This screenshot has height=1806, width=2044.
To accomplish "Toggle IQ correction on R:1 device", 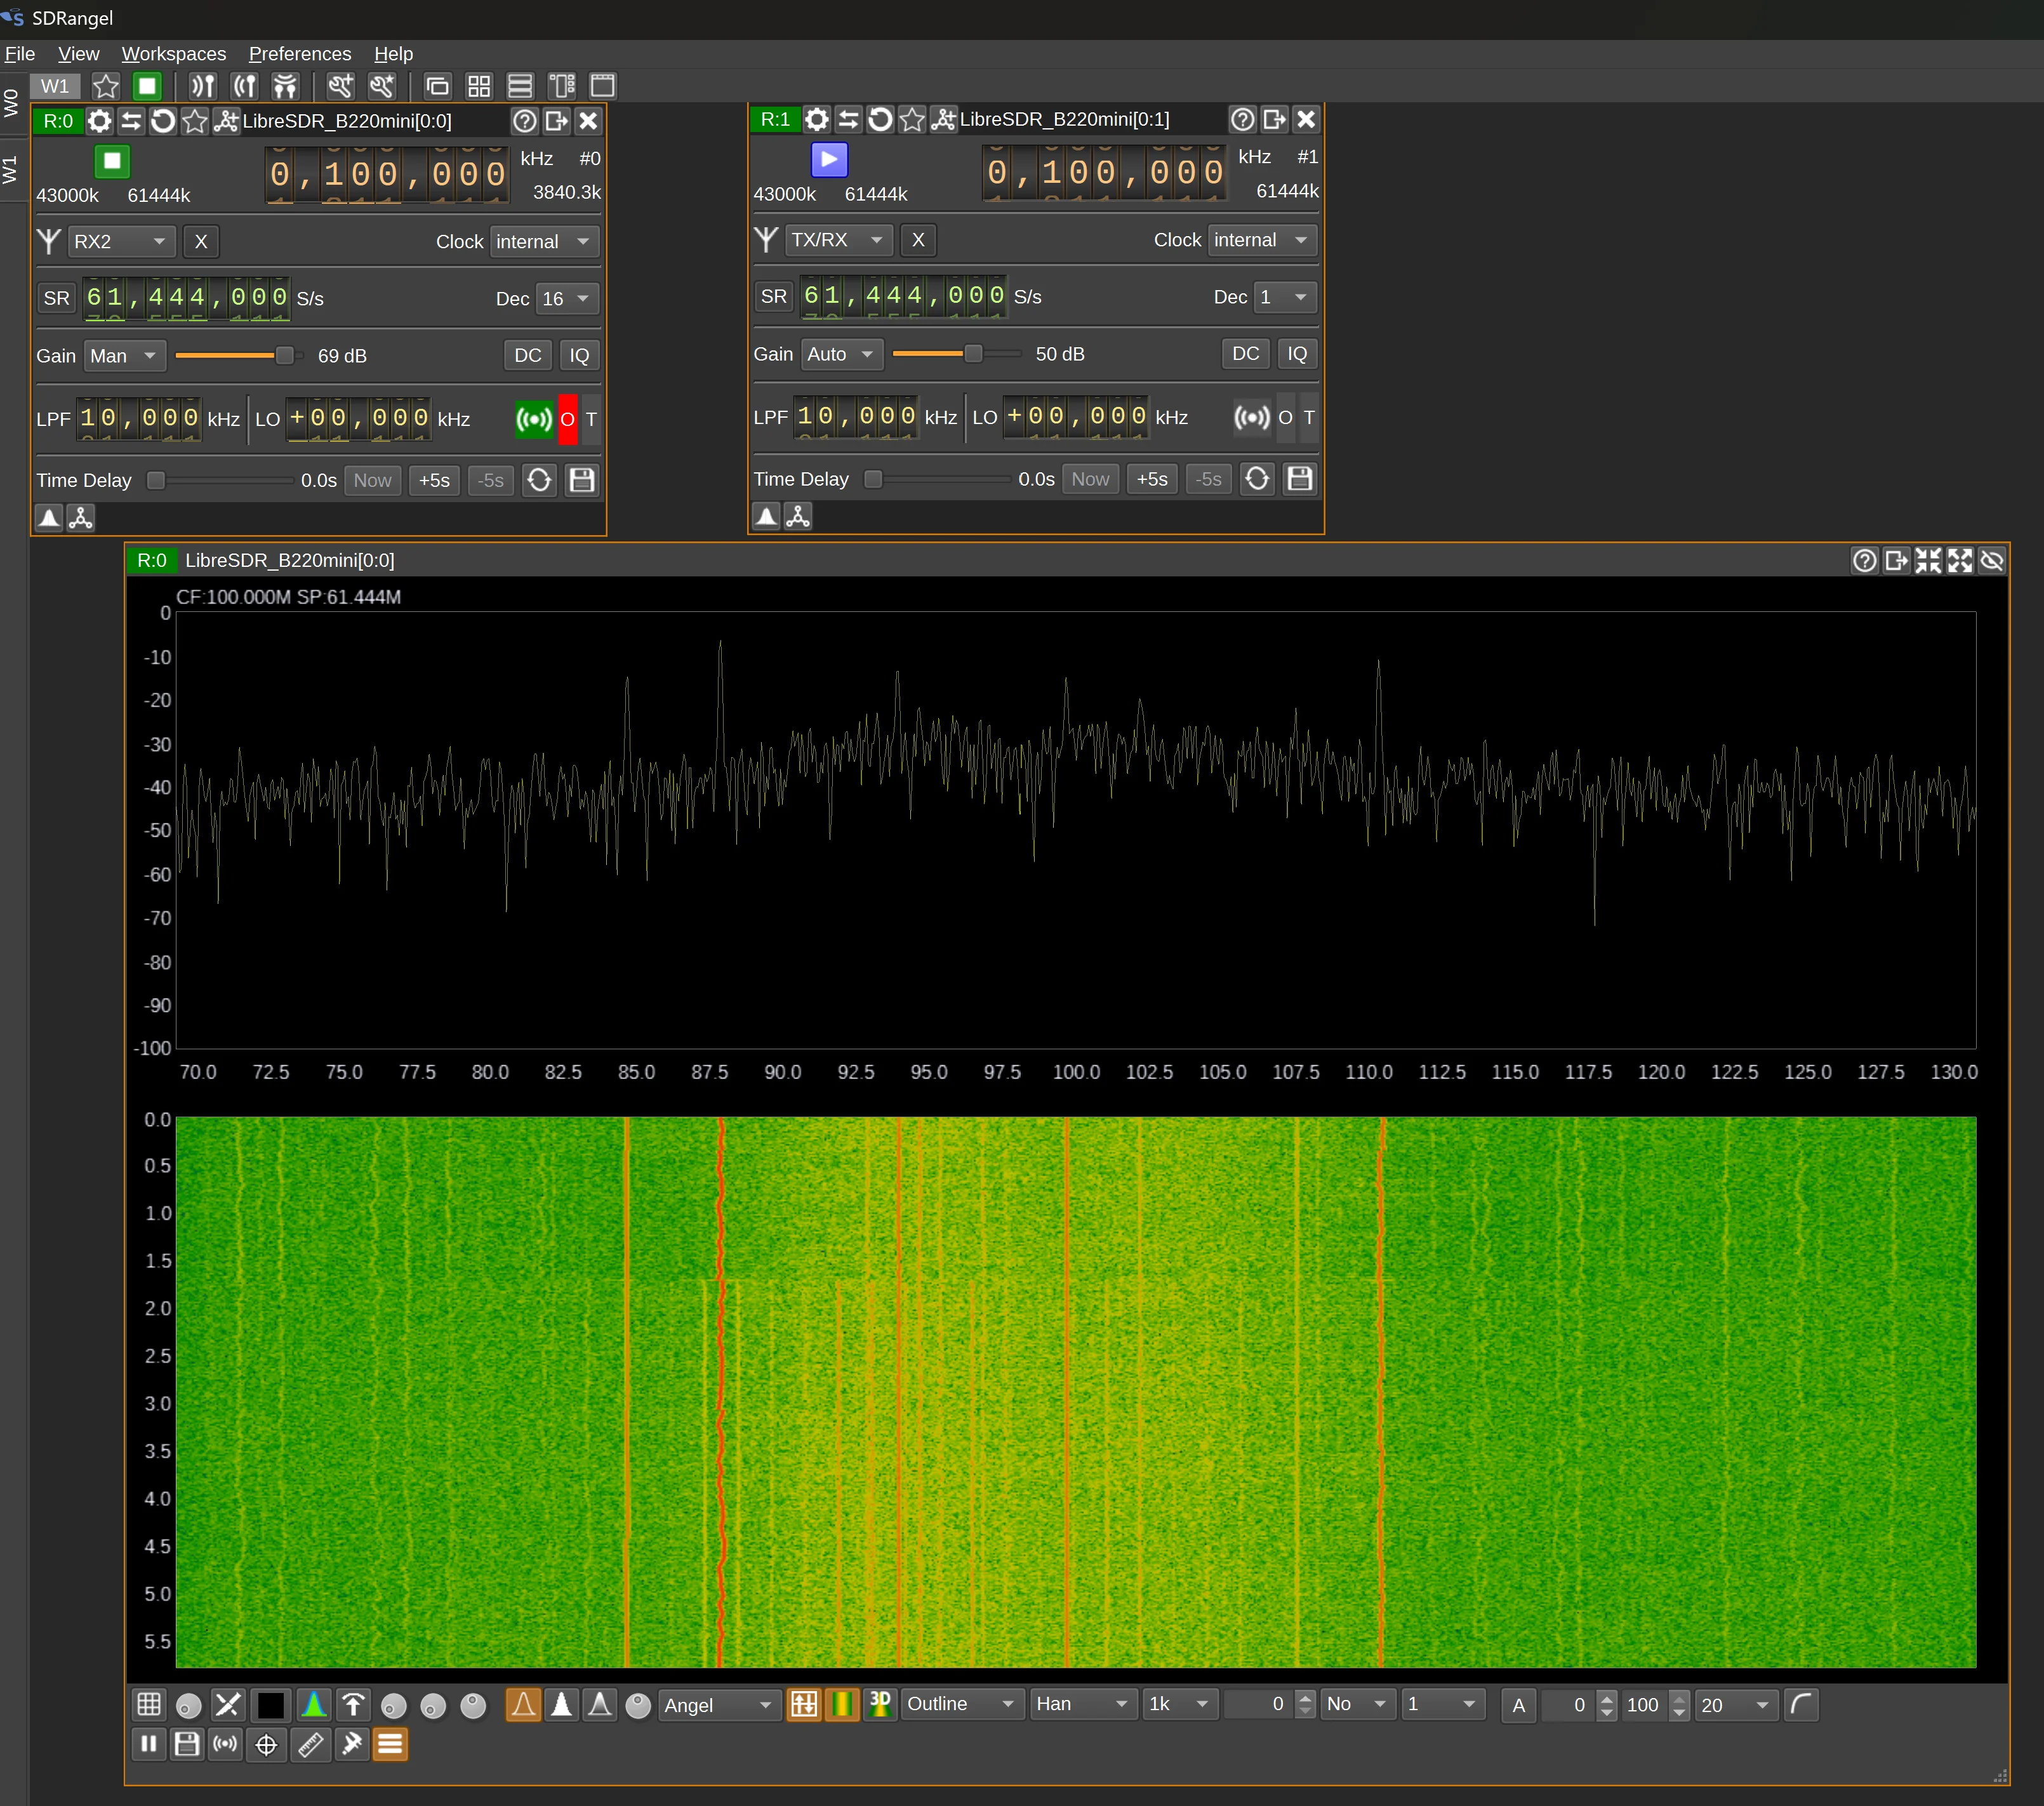I will point(1296,353).
